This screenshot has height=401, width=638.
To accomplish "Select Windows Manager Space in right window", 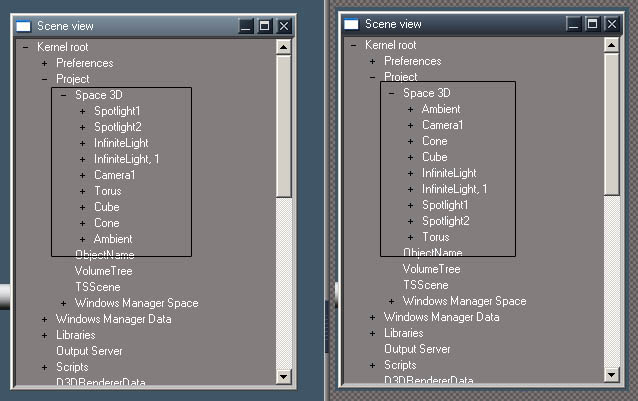I will (x=465, y=301).
